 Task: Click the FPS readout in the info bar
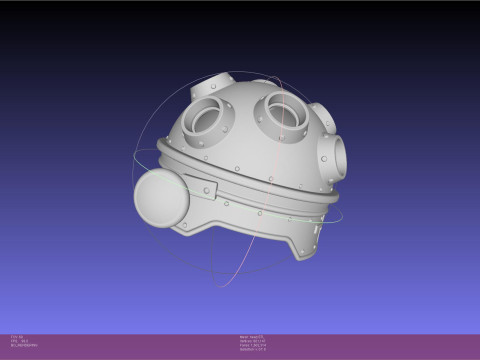[x=19, y=341]
